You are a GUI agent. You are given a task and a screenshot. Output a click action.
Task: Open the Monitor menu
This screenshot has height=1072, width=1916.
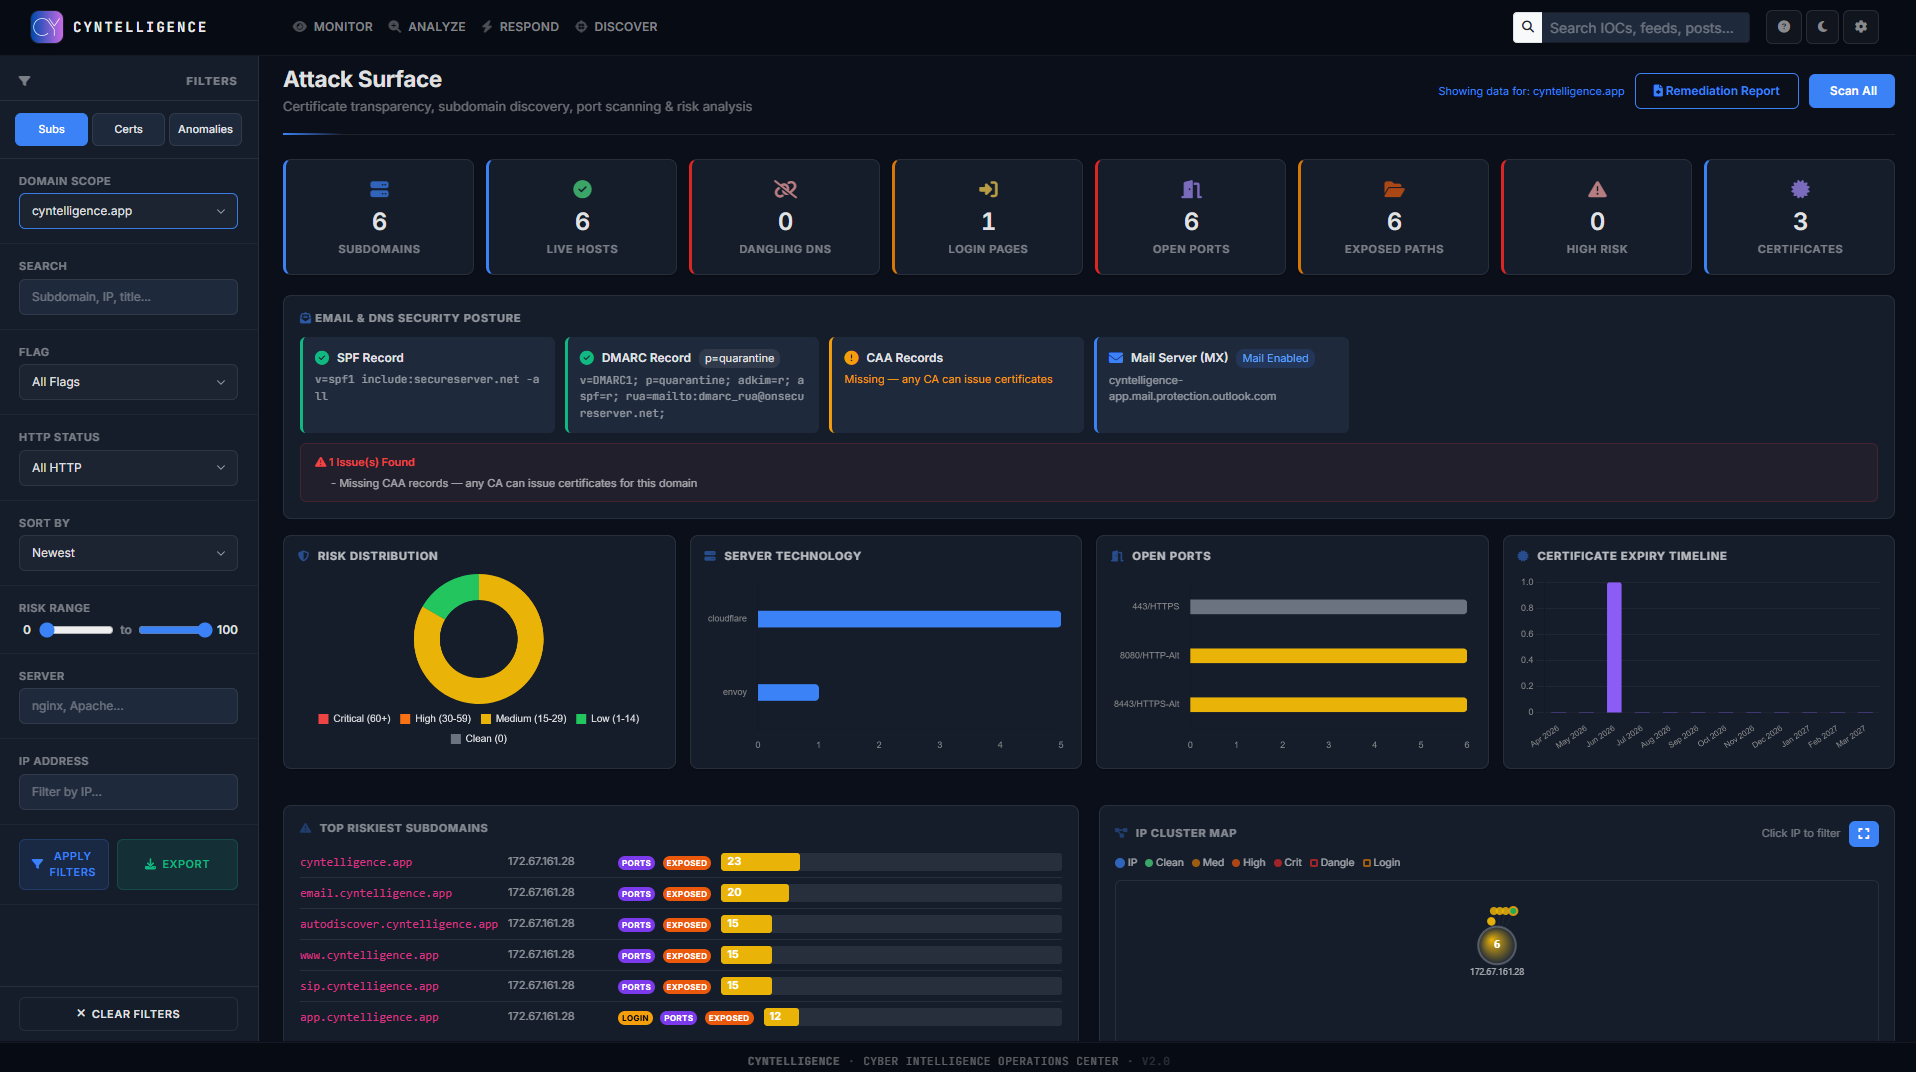333,27
